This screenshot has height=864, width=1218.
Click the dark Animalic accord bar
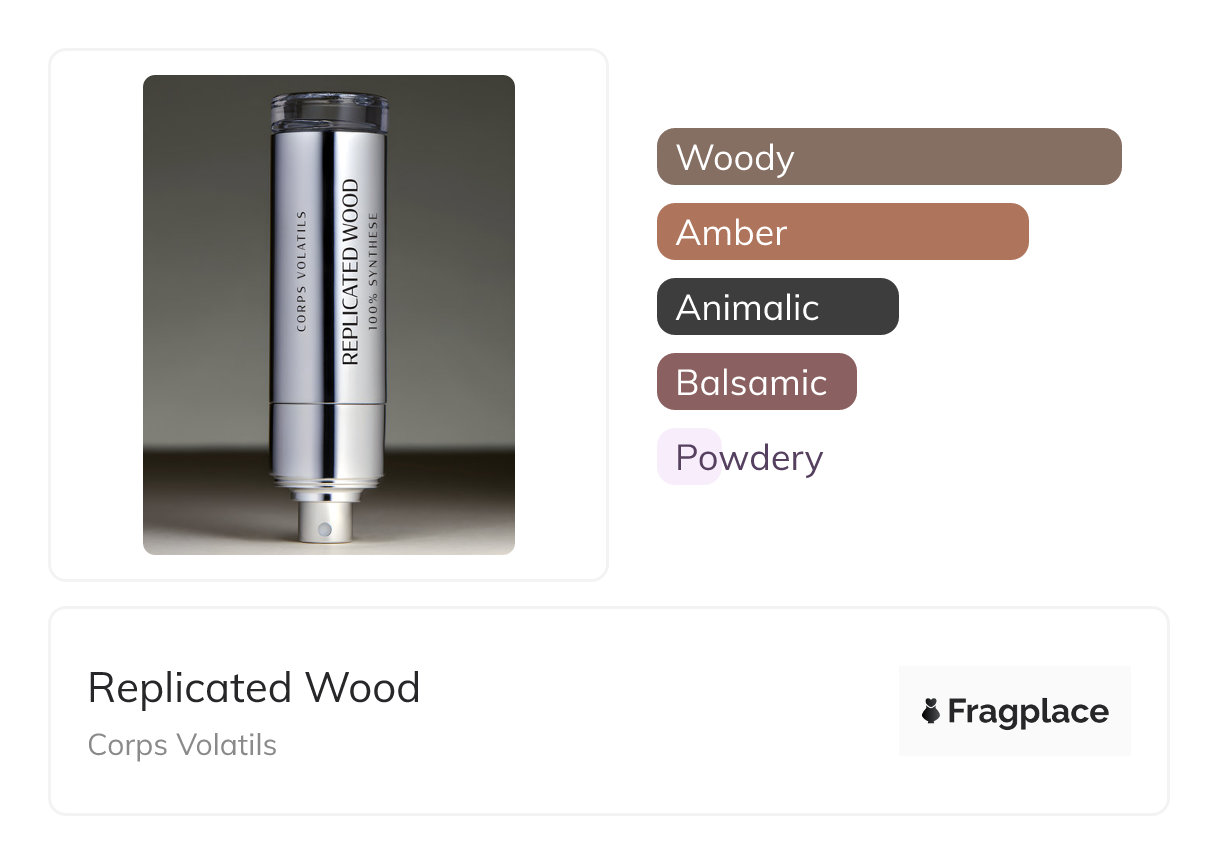coord(777,307)
